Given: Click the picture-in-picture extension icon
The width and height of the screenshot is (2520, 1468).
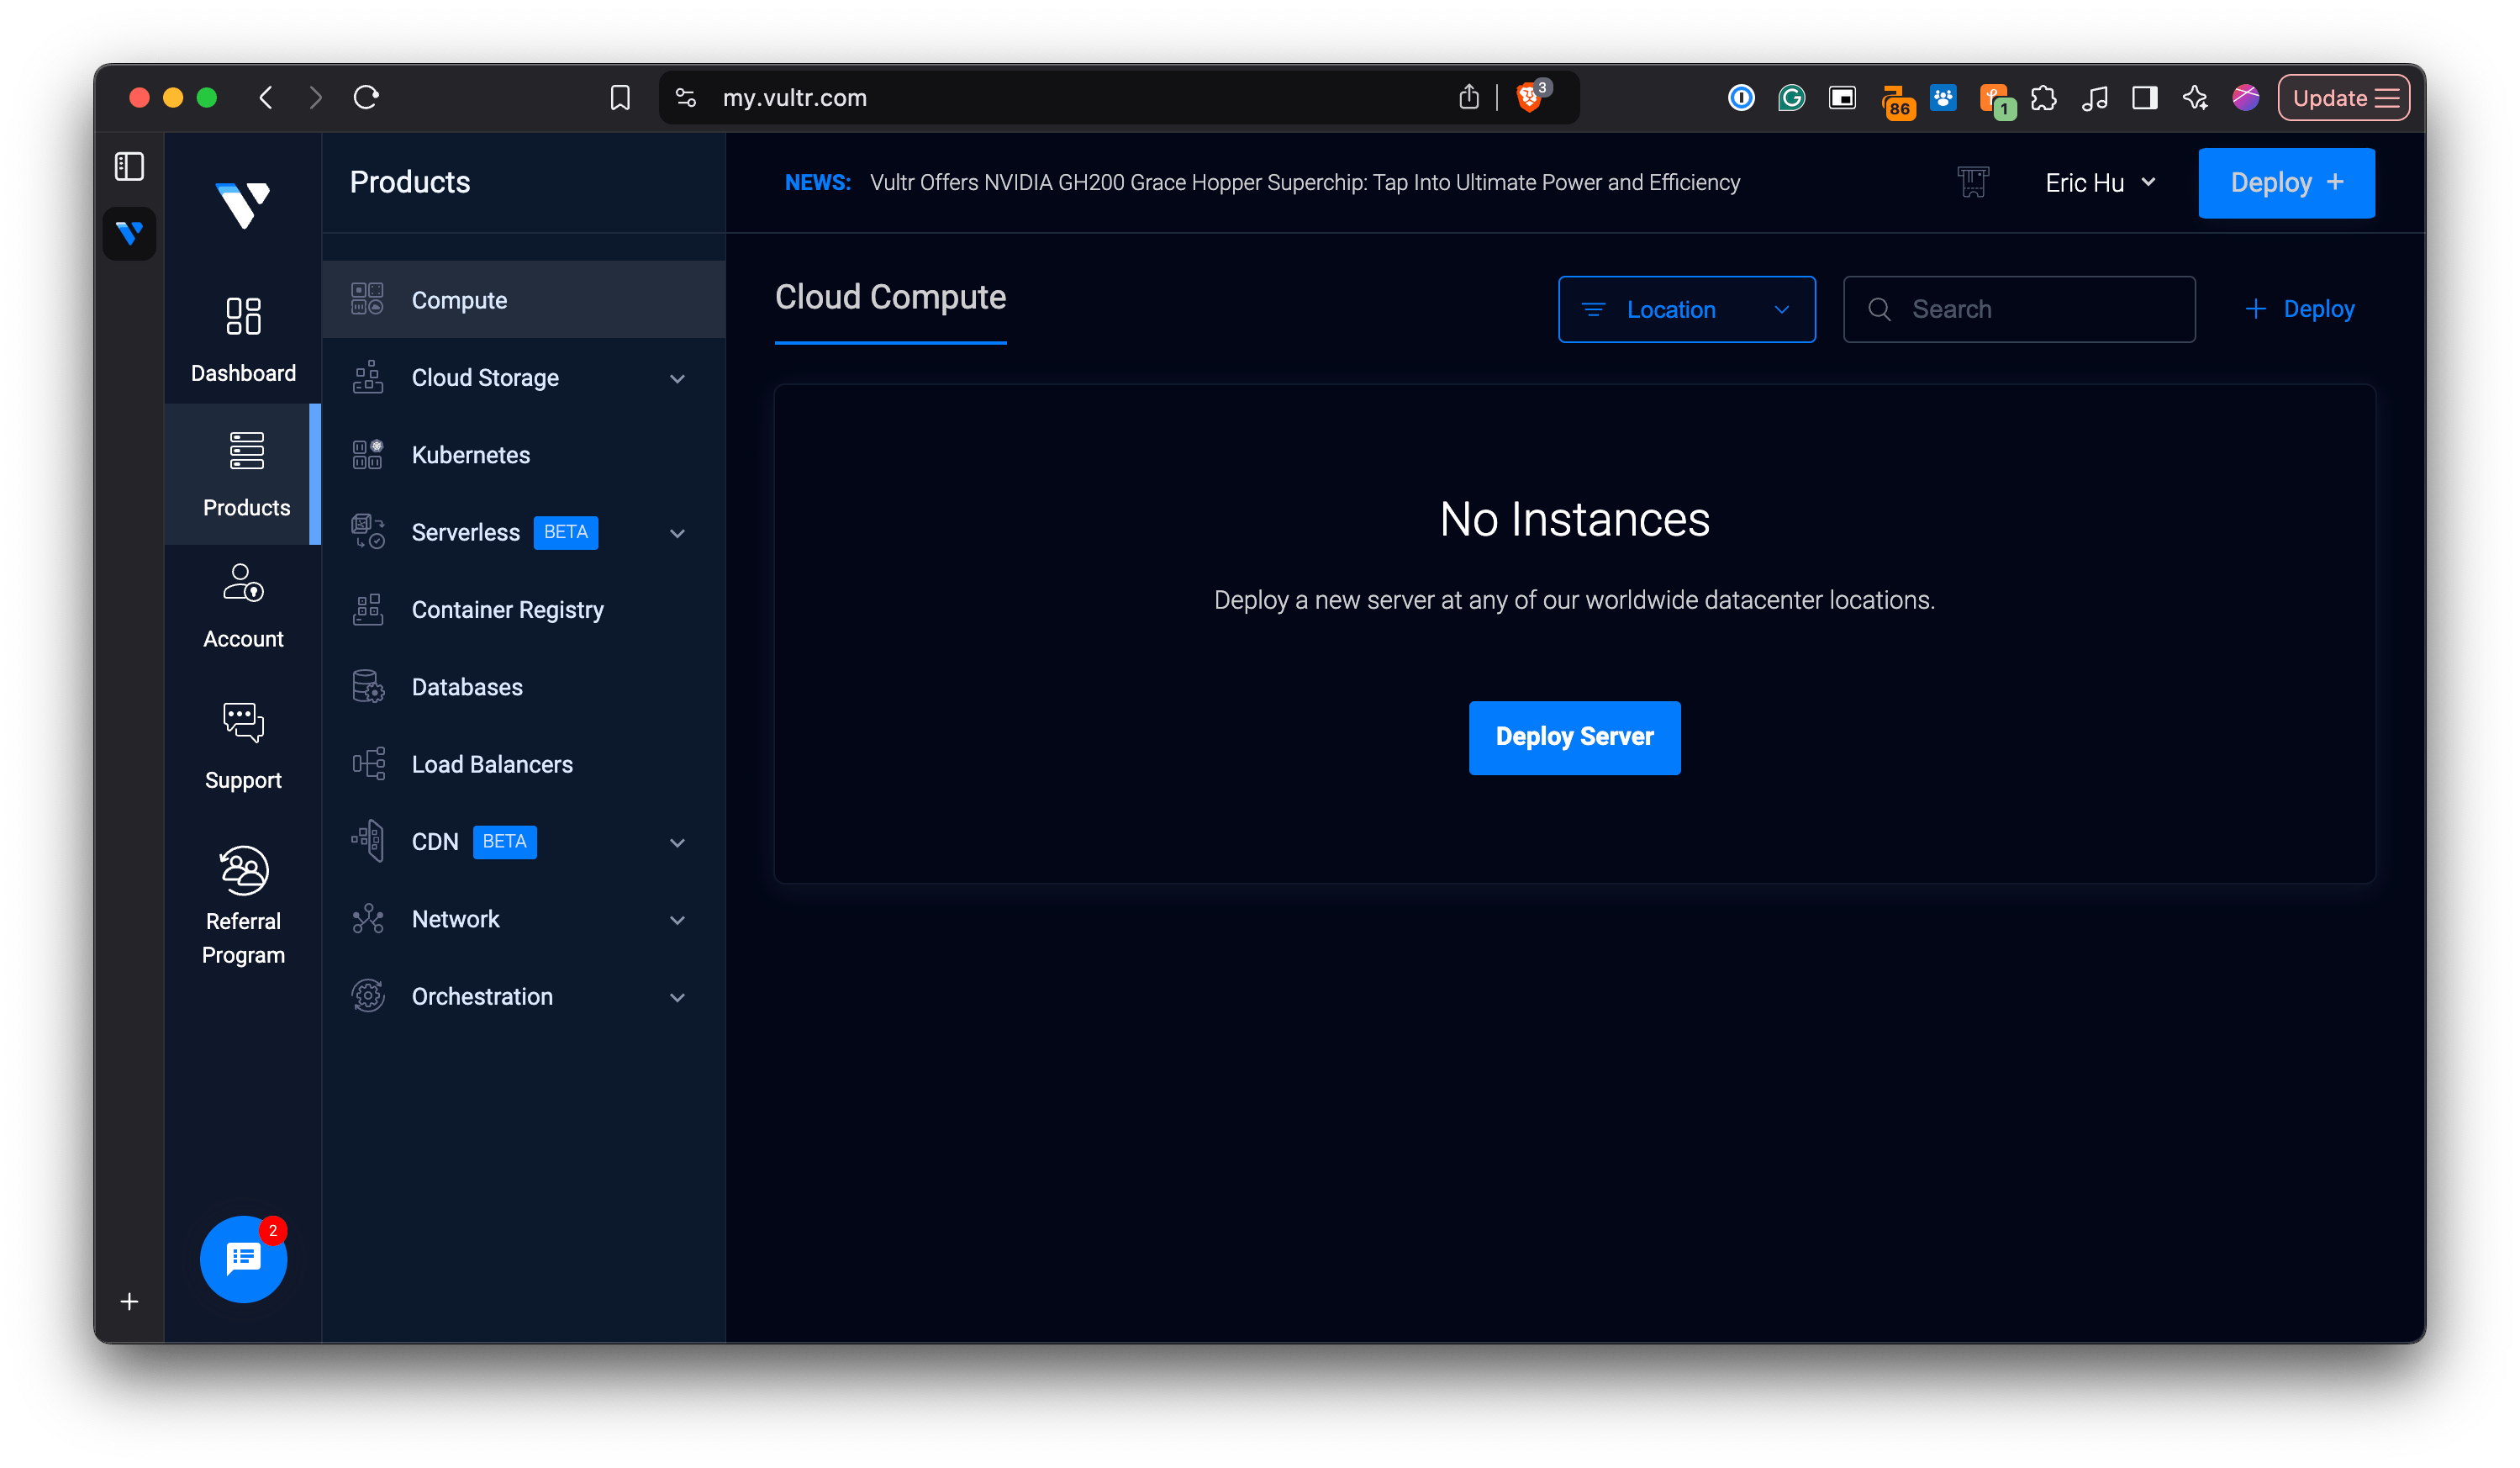Looking at the screenshot, I should click(1842, 97).
